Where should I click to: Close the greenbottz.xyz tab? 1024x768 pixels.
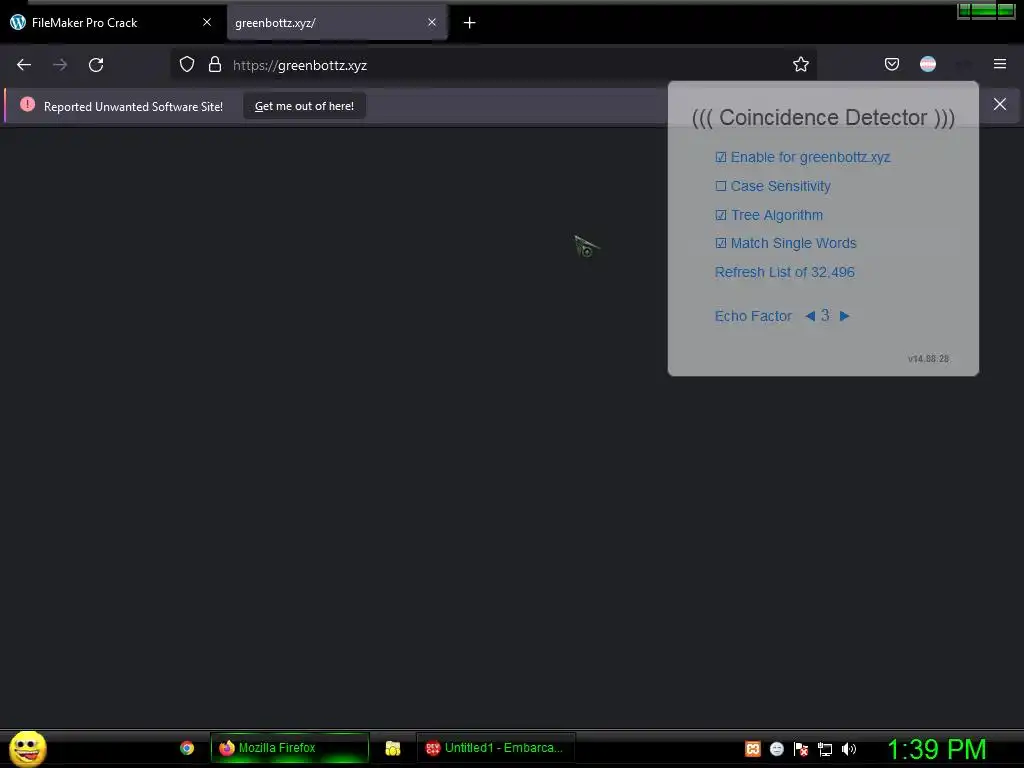pyautogui.click(x=432, y=22)
